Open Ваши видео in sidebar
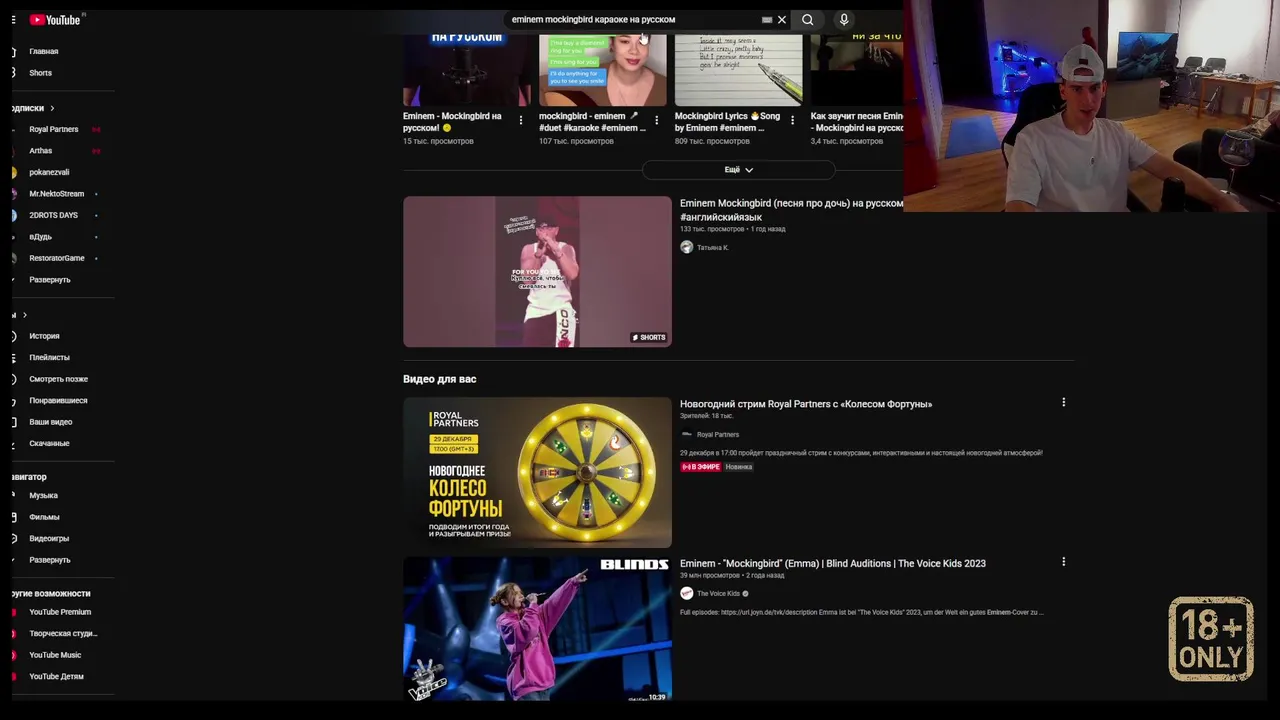The image size is (1280, 720). point(50,422)
